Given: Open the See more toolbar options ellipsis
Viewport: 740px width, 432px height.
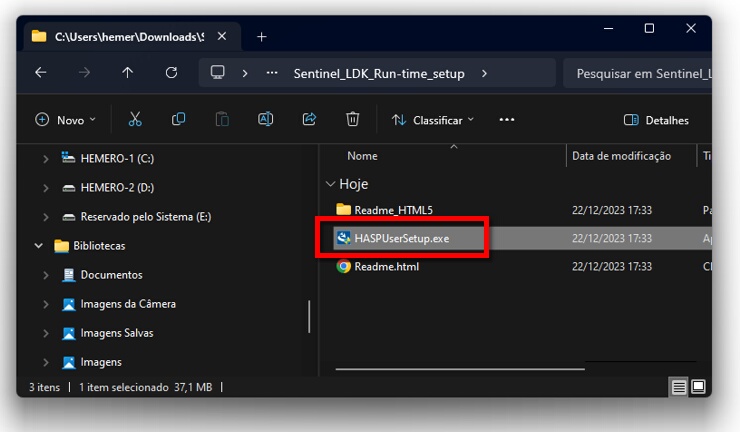Looking at the screenshot, I should tap(507, 120).
